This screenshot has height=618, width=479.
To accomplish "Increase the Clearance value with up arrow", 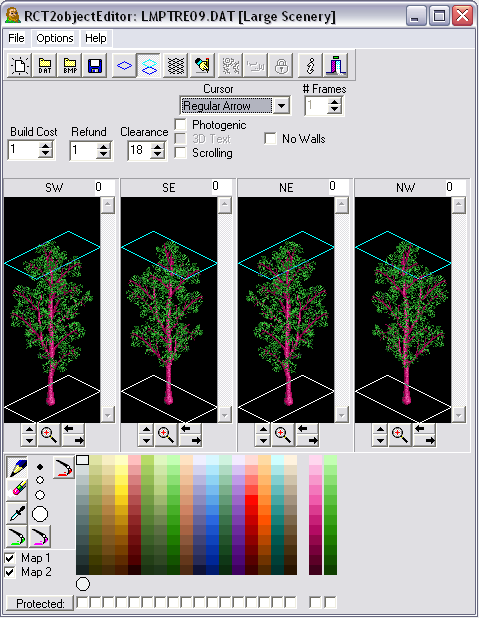I will [158, 146].
